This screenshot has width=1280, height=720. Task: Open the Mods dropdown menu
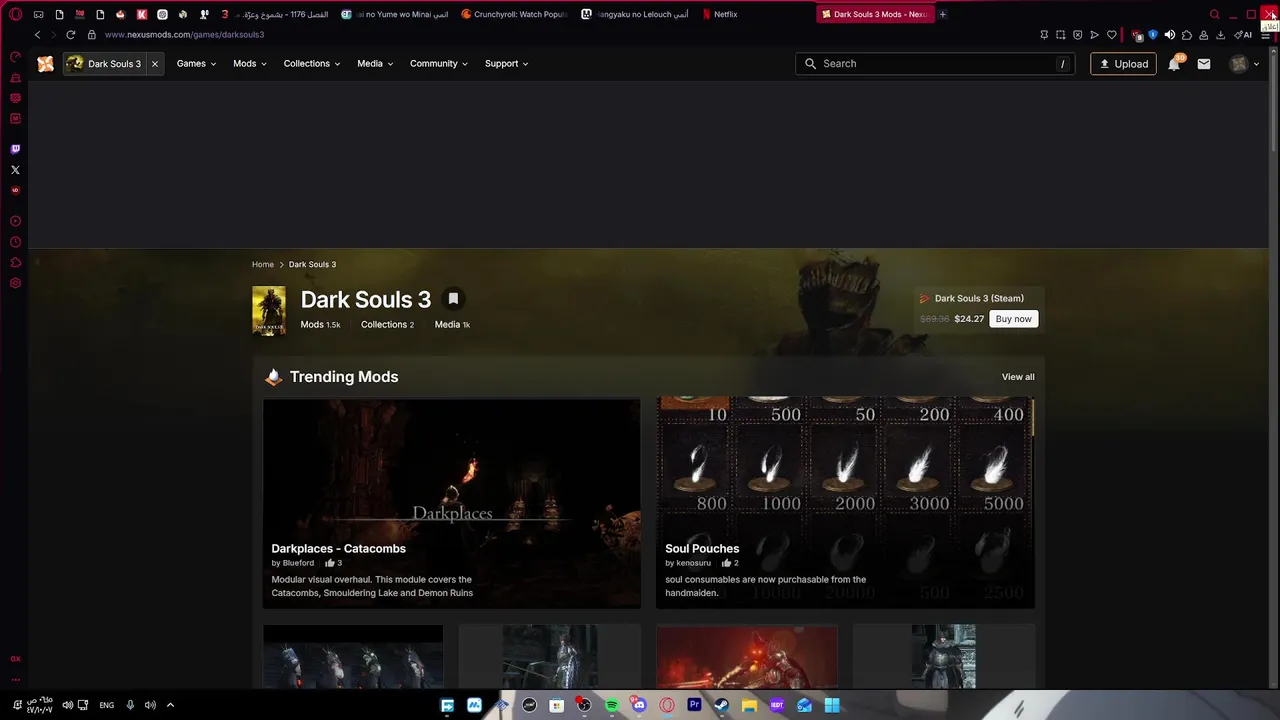click(250, 64)
